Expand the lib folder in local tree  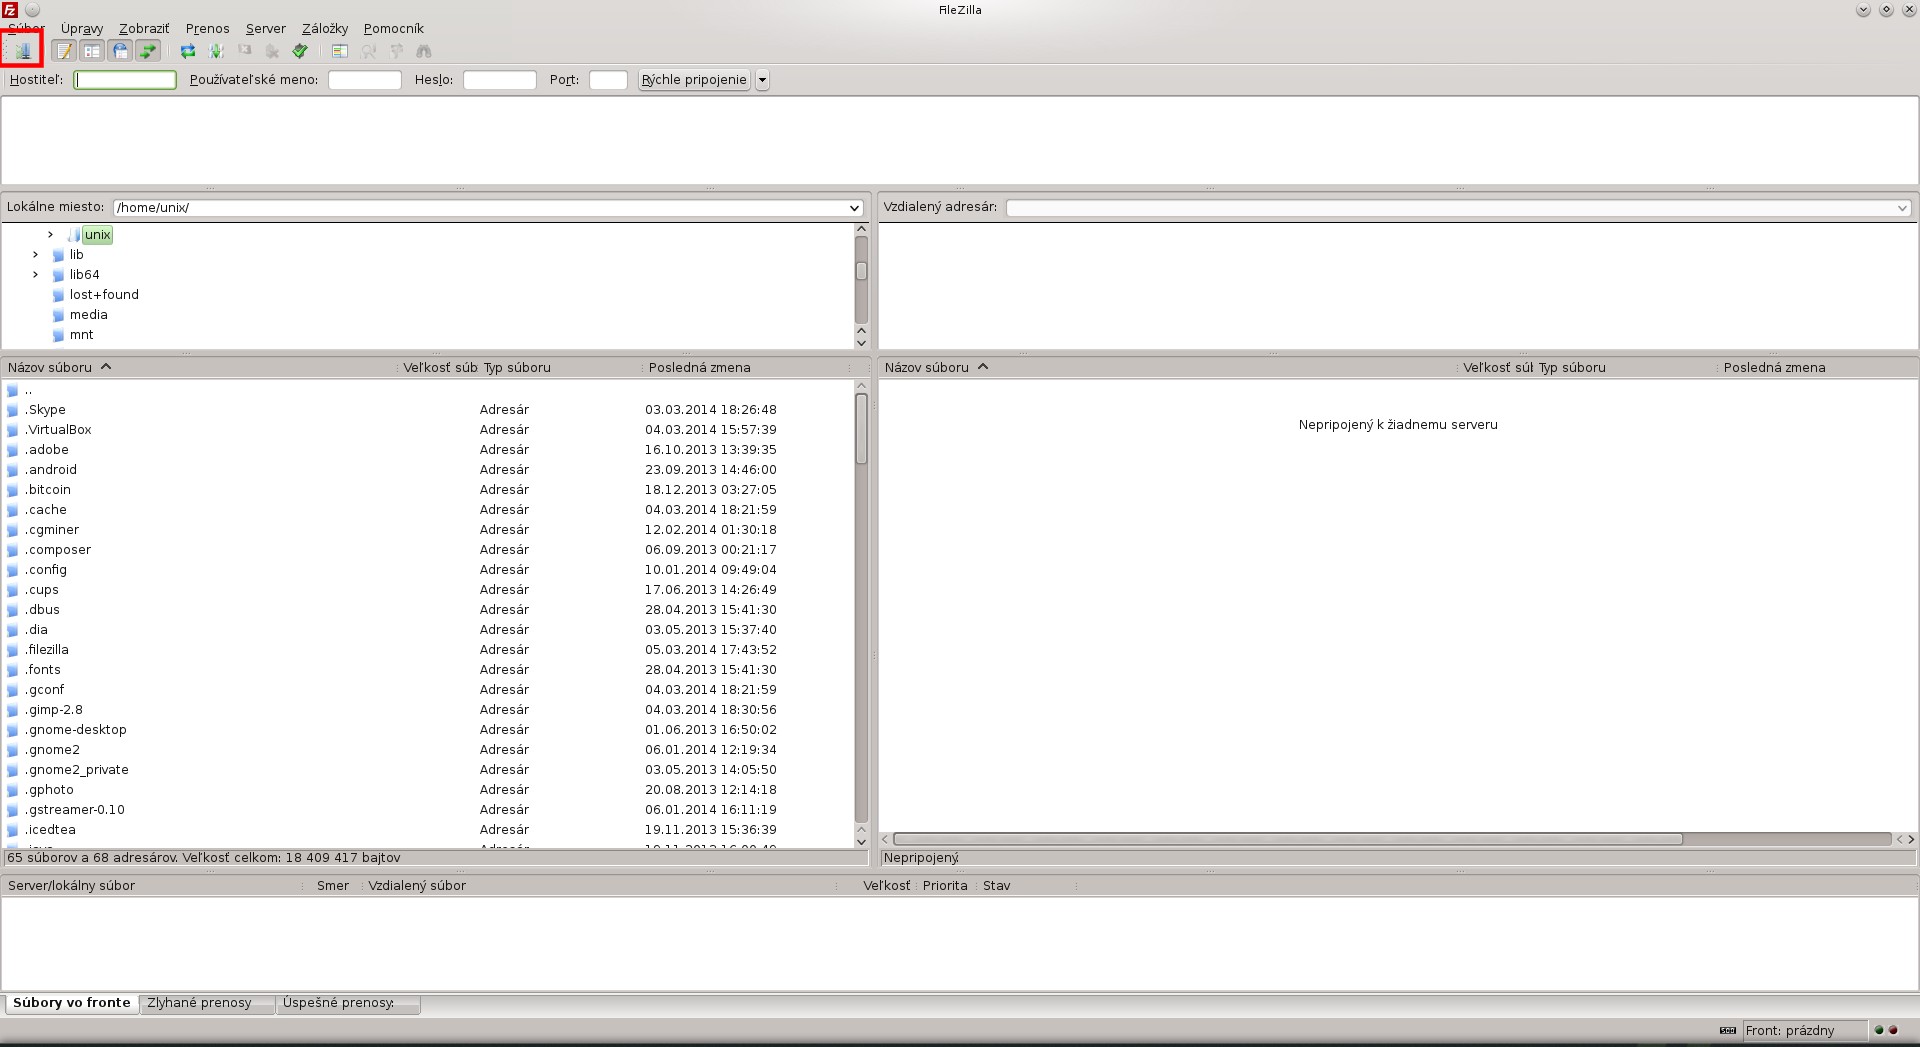coord(36,255)
